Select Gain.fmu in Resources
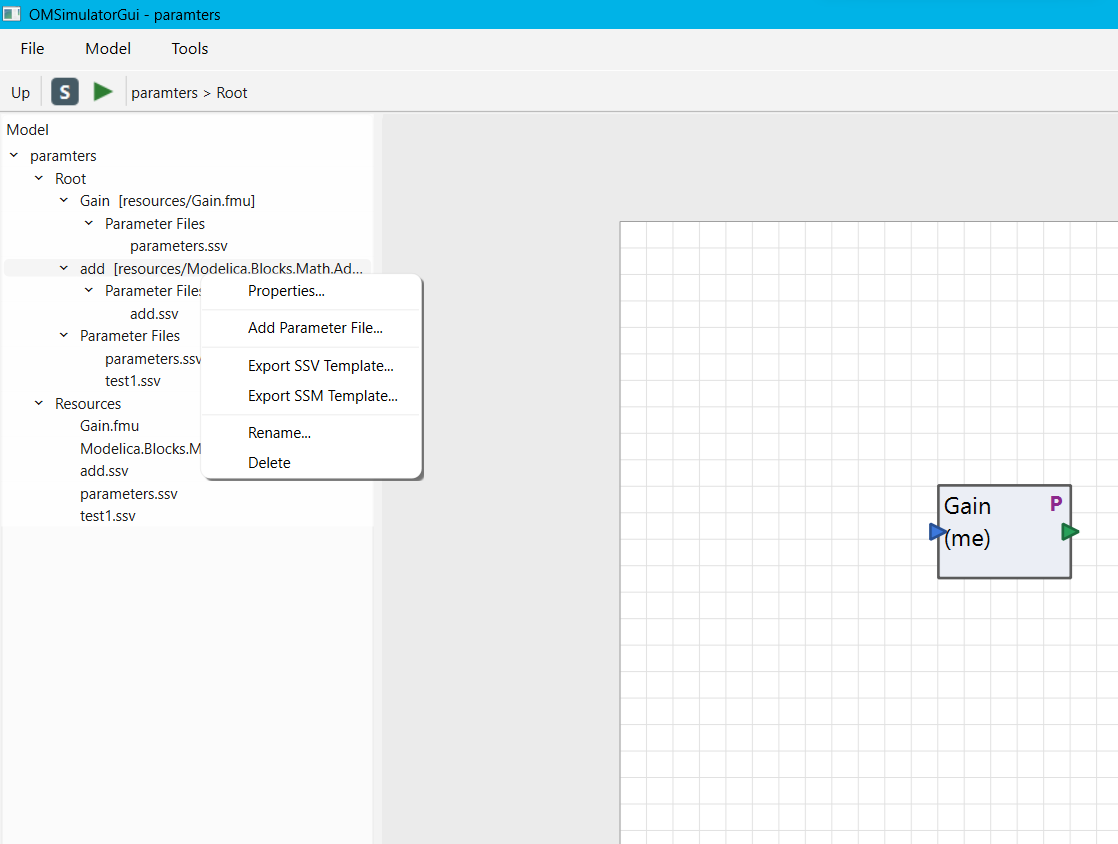This screenshot has height=844, width=1118. [109, 426]
